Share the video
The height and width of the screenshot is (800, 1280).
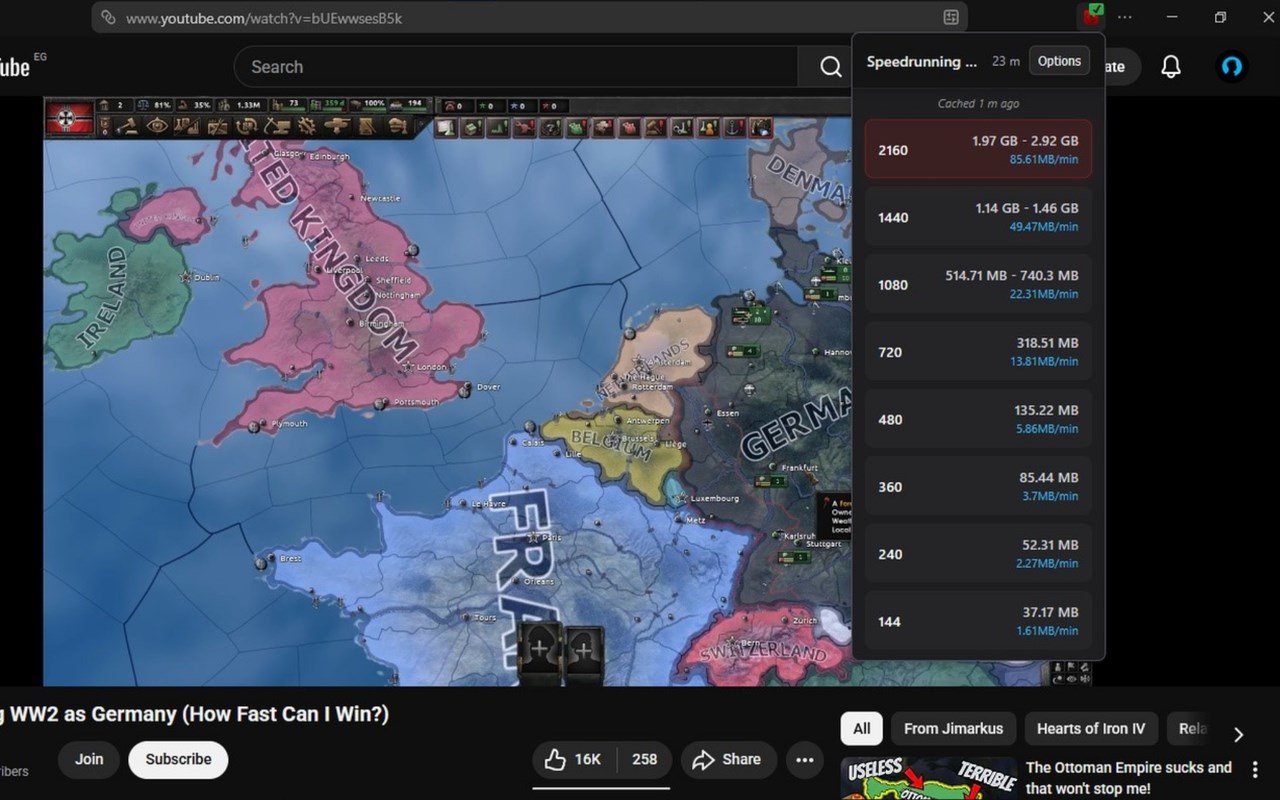[727, 760]
